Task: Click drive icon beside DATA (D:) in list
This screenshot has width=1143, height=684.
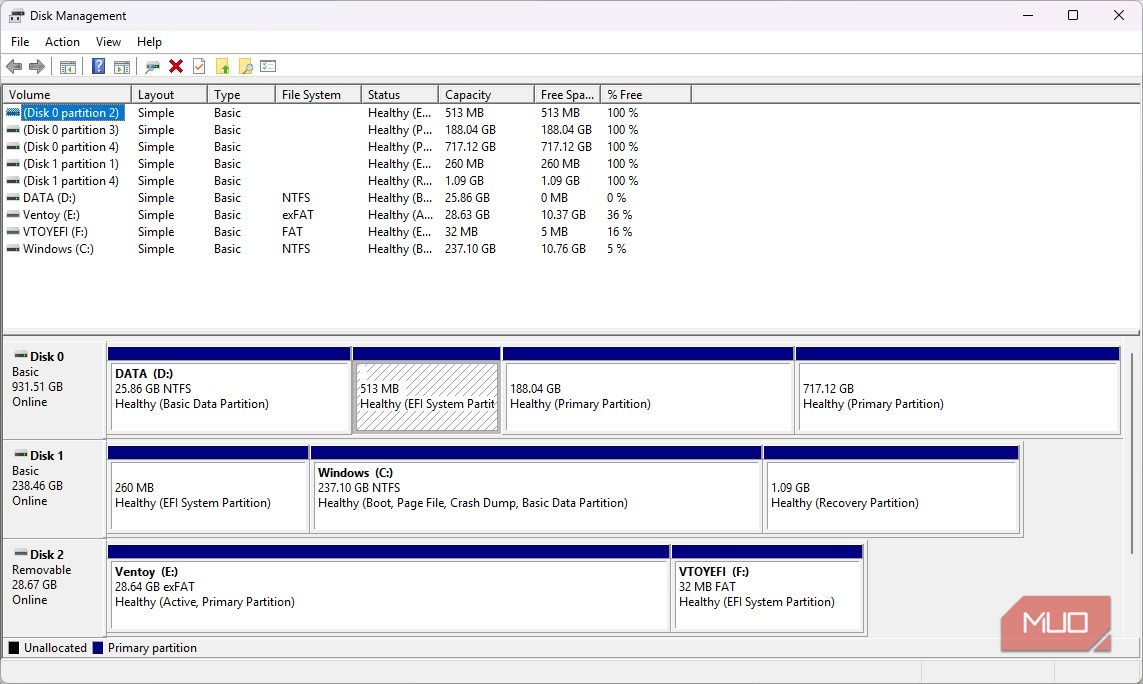Action: coord(13,198)
